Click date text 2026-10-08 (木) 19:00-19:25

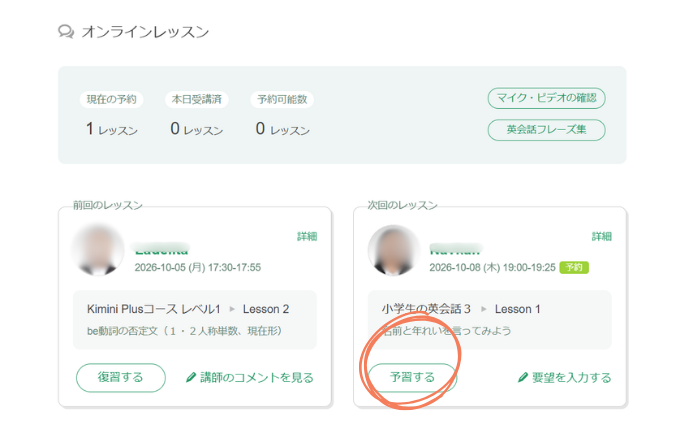coord(492,267)
